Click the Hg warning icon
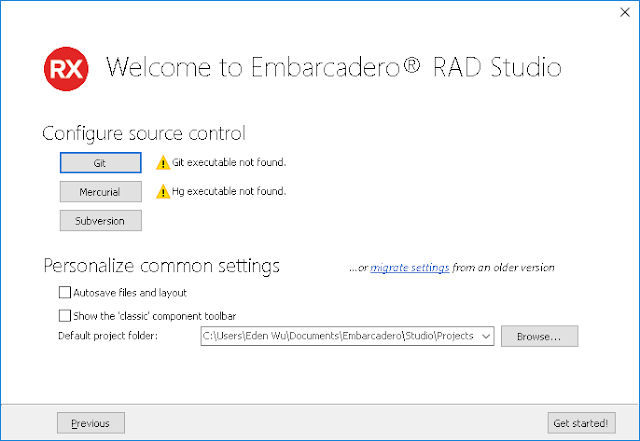 tap(163, 192)
